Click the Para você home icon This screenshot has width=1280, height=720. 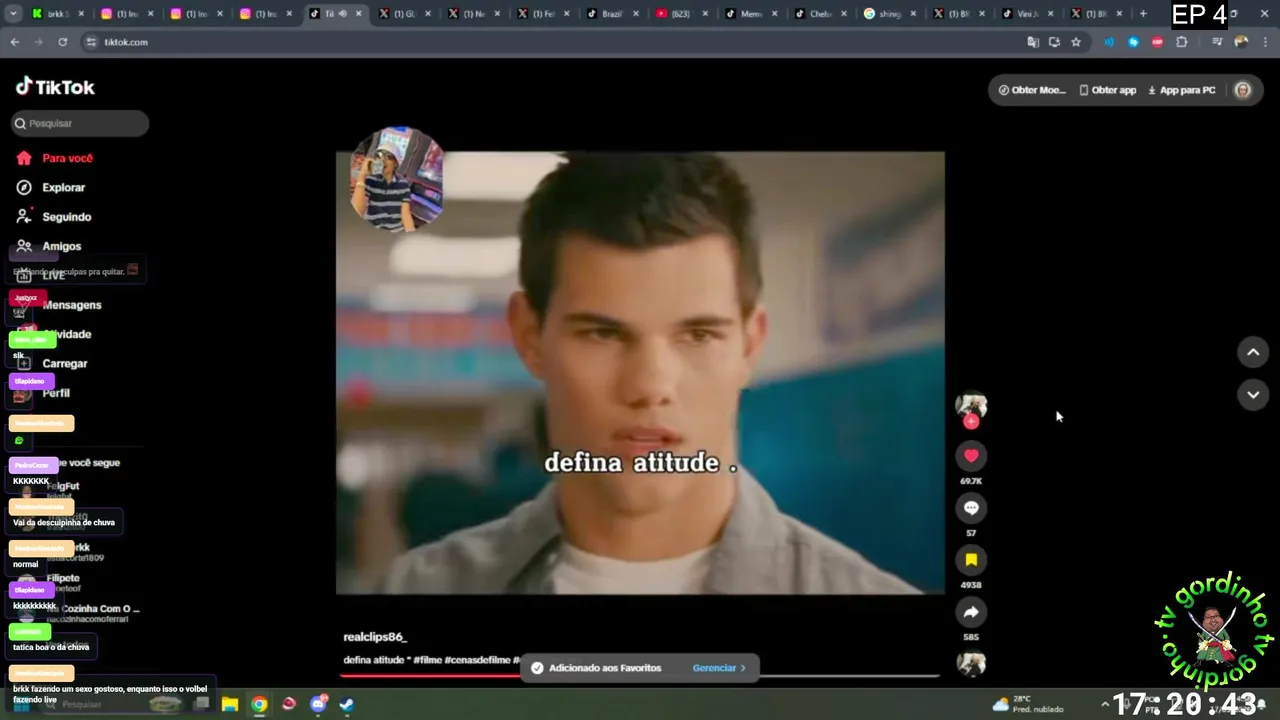(x=24, y=158)
